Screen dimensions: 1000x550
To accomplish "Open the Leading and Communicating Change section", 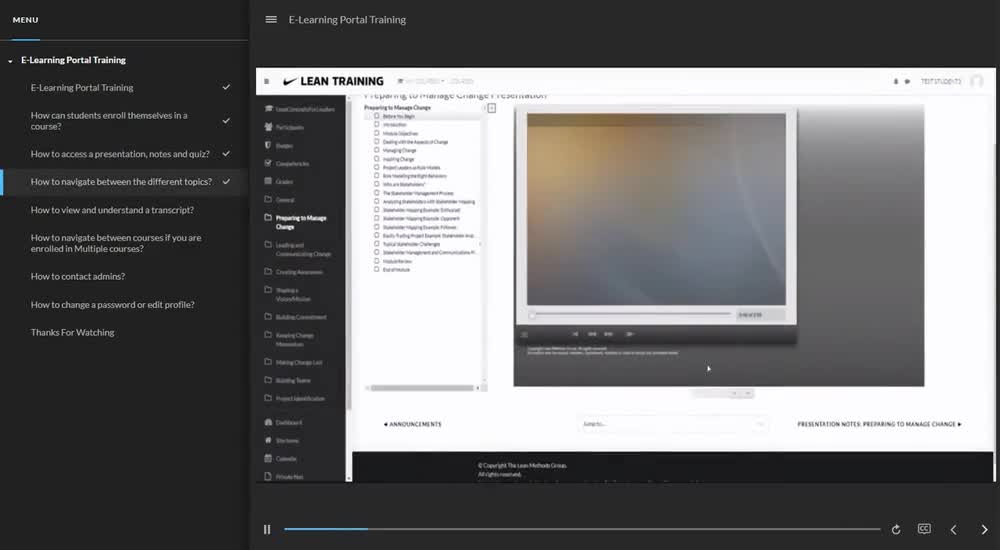I will [x=298, y=249].
